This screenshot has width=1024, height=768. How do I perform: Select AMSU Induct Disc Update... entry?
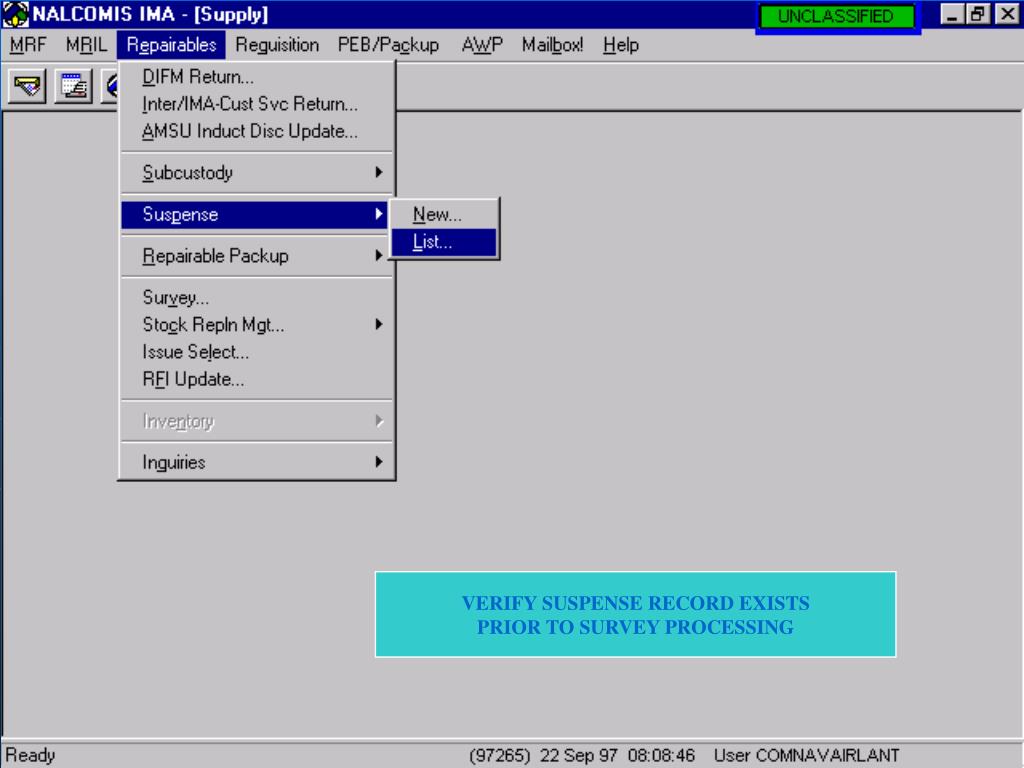(x=257, y=131)
